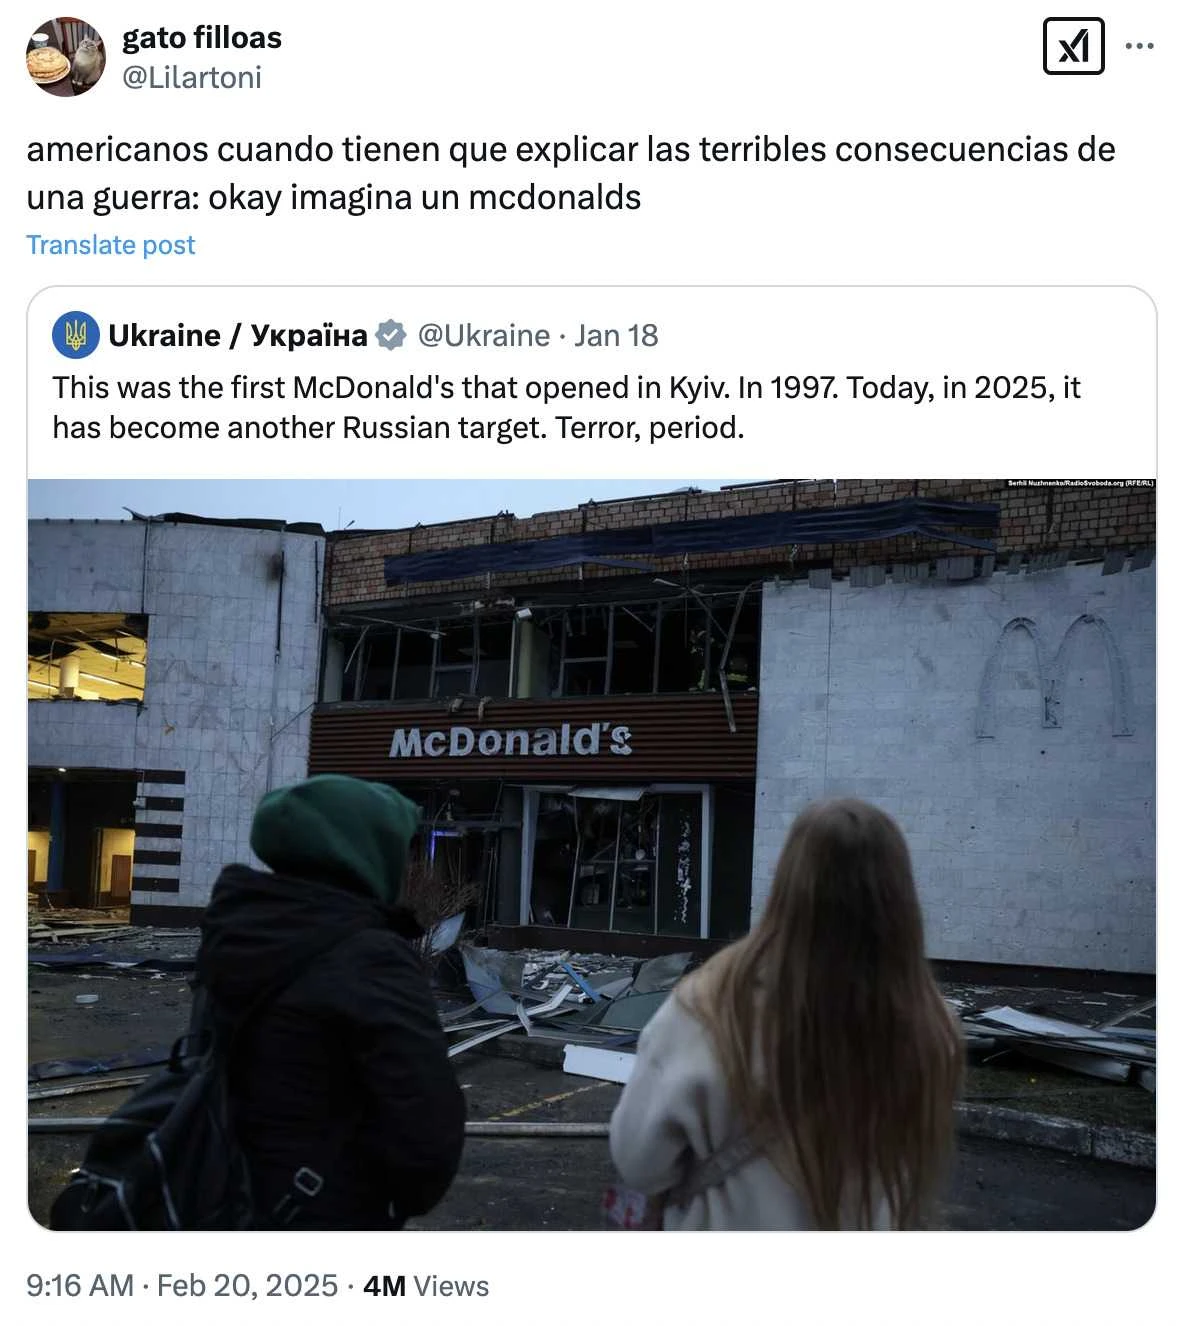Screen dimensions: 1184x1326
Task: Open the Grok explain-post icon
Action: (1073, 46)
